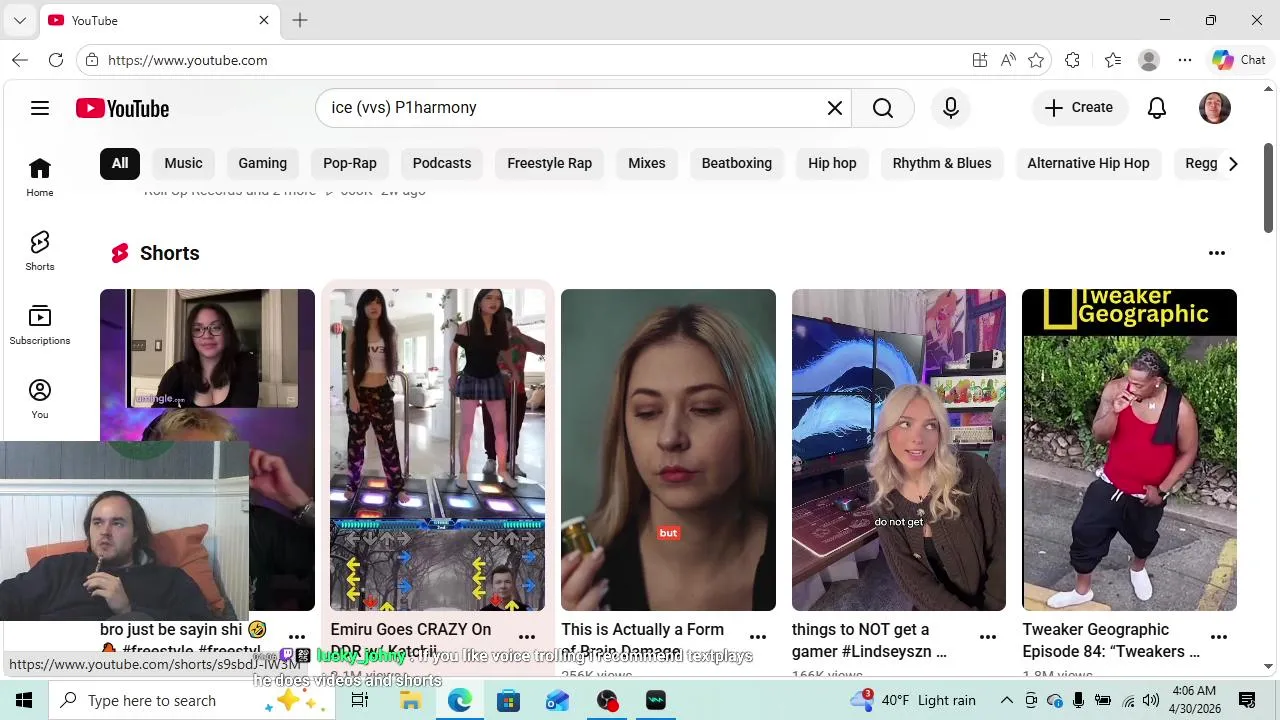Open the Windows Start menu

click(x=24, y=700)
